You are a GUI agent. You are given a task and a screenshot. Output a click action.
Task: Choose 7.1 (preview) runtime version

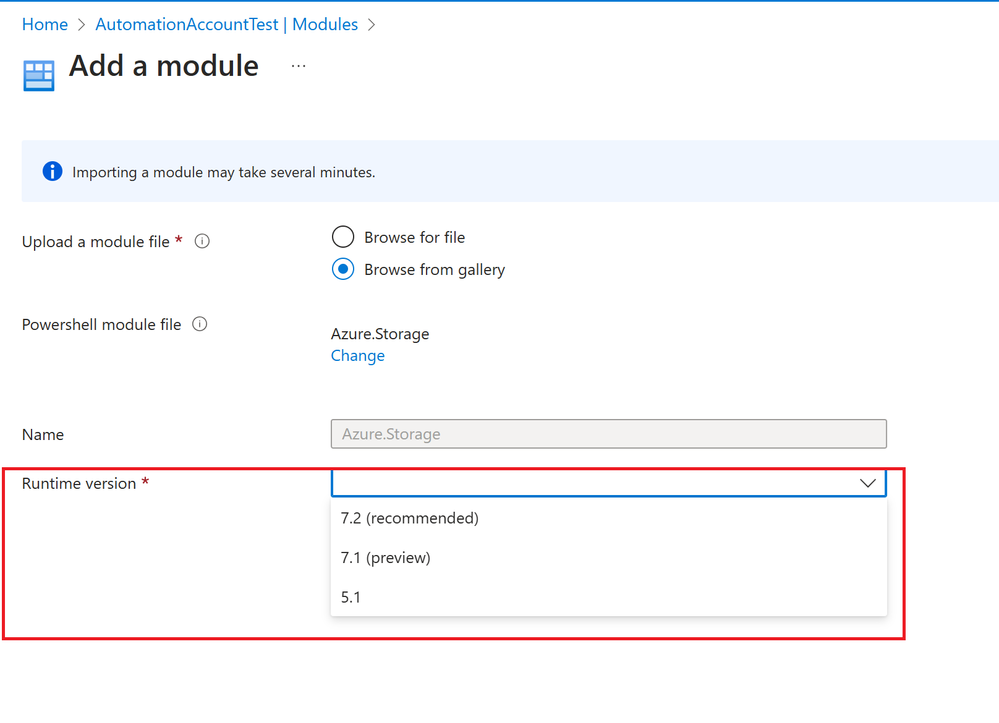tap(608, 557)
